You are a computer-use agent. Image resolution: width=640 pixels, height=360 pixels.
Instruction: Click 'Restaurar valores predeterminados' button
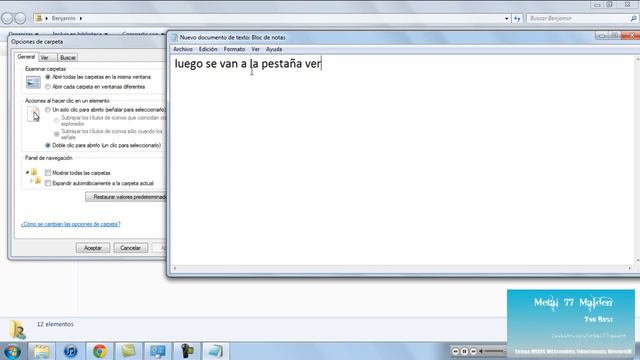(126, 197)
